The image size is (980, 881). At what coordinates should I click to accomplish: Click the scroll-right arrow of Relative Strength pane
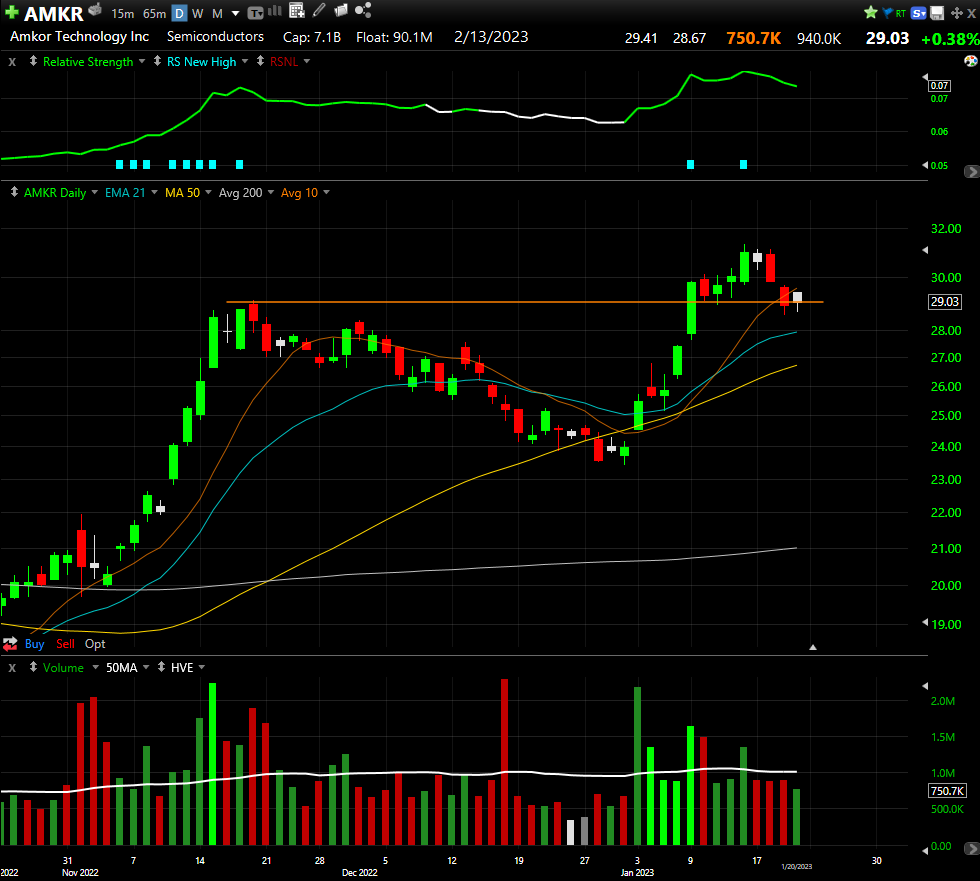pyautogui.click(x=972, y=171)
